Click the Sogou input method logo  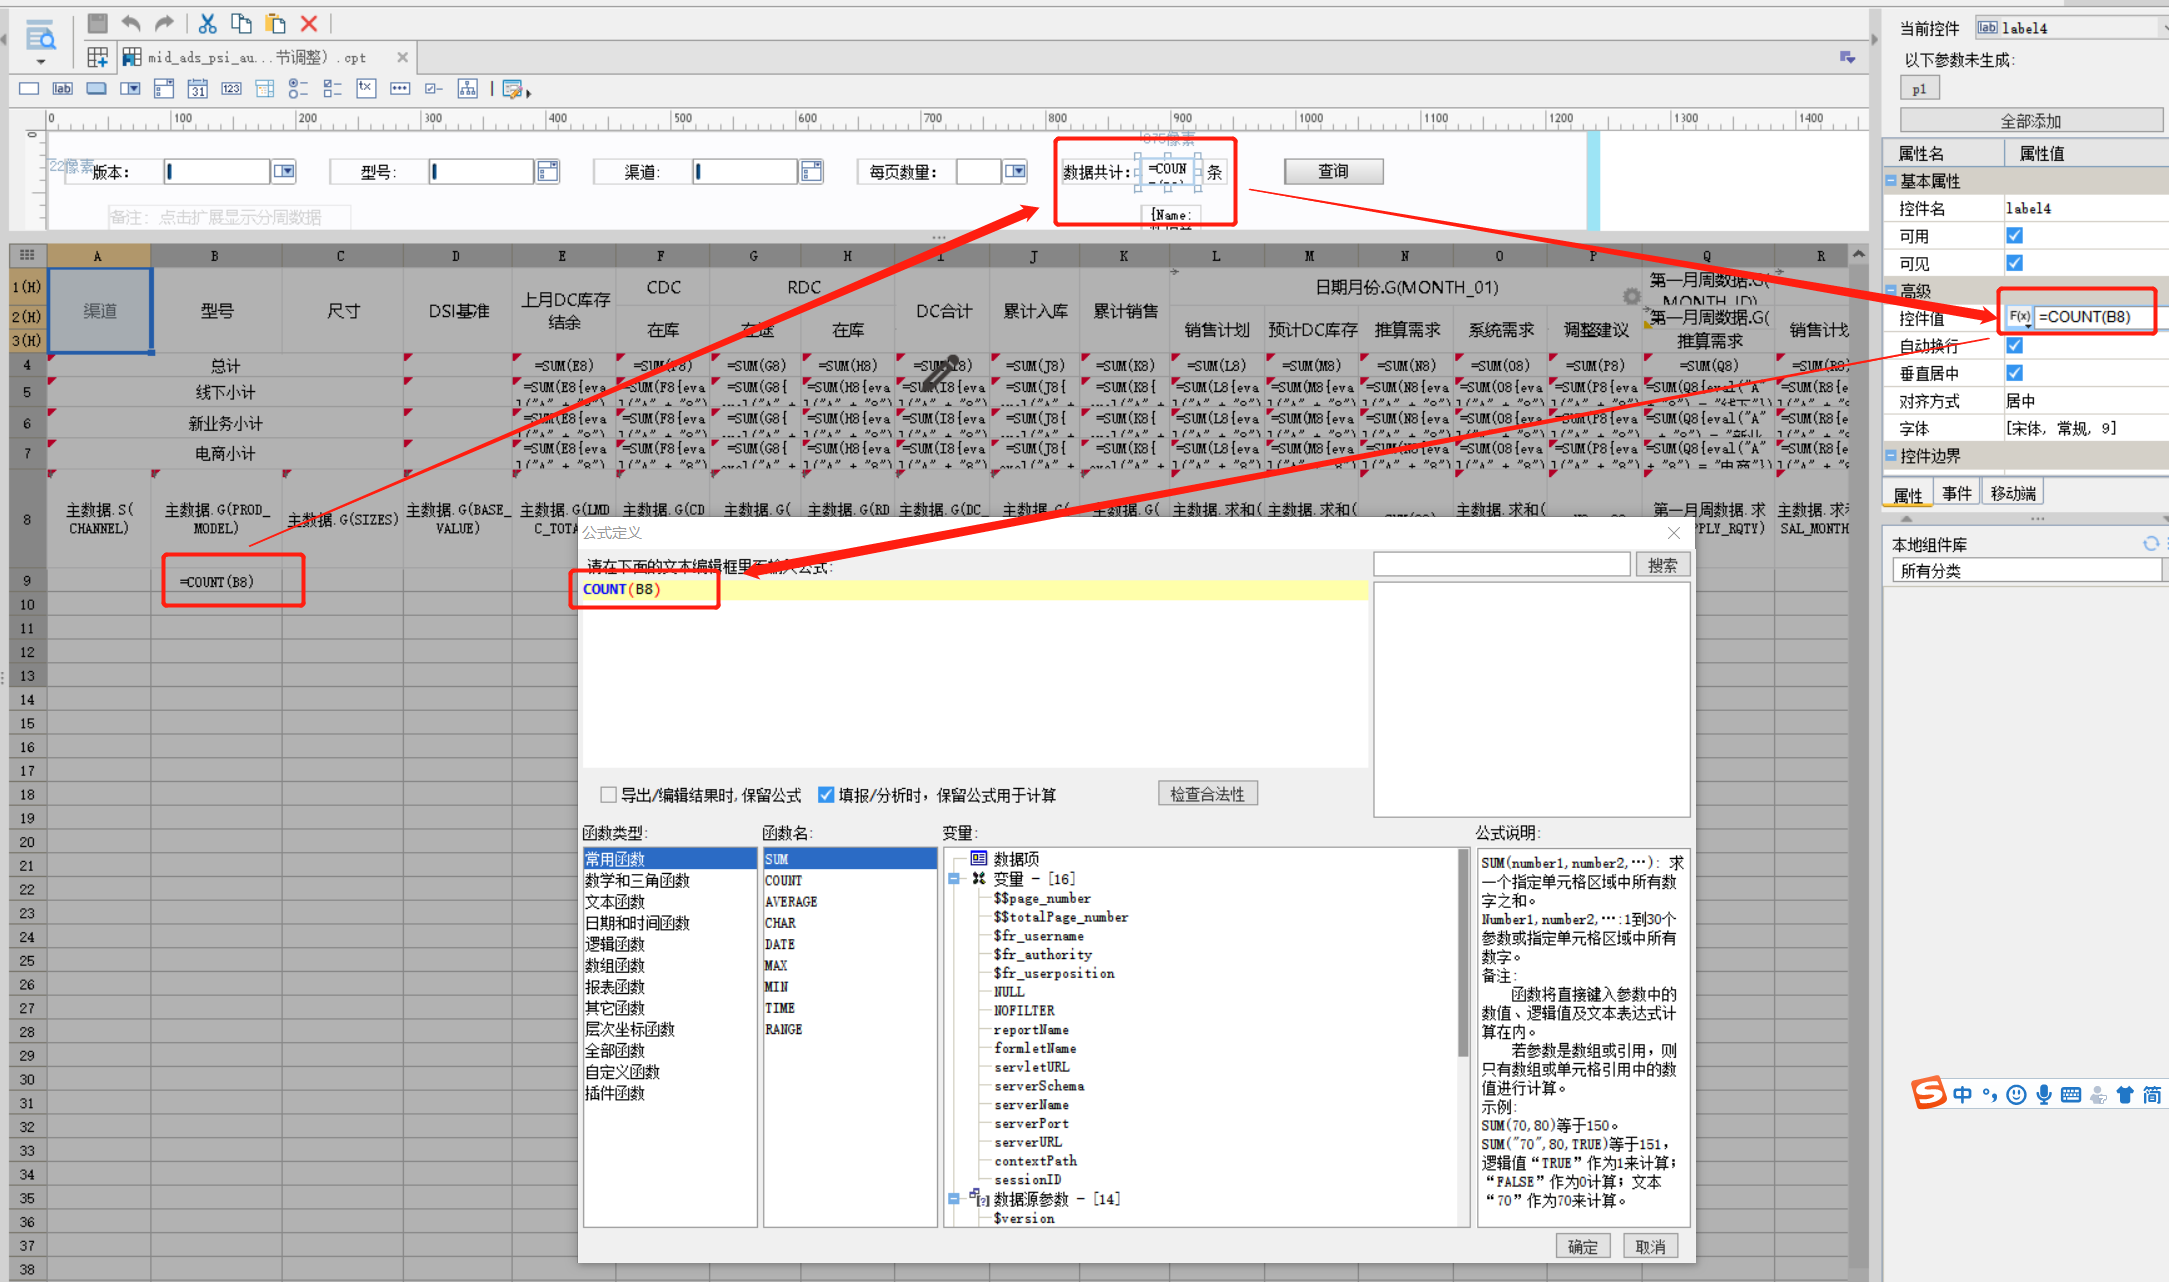(x=1928, y=1093)
